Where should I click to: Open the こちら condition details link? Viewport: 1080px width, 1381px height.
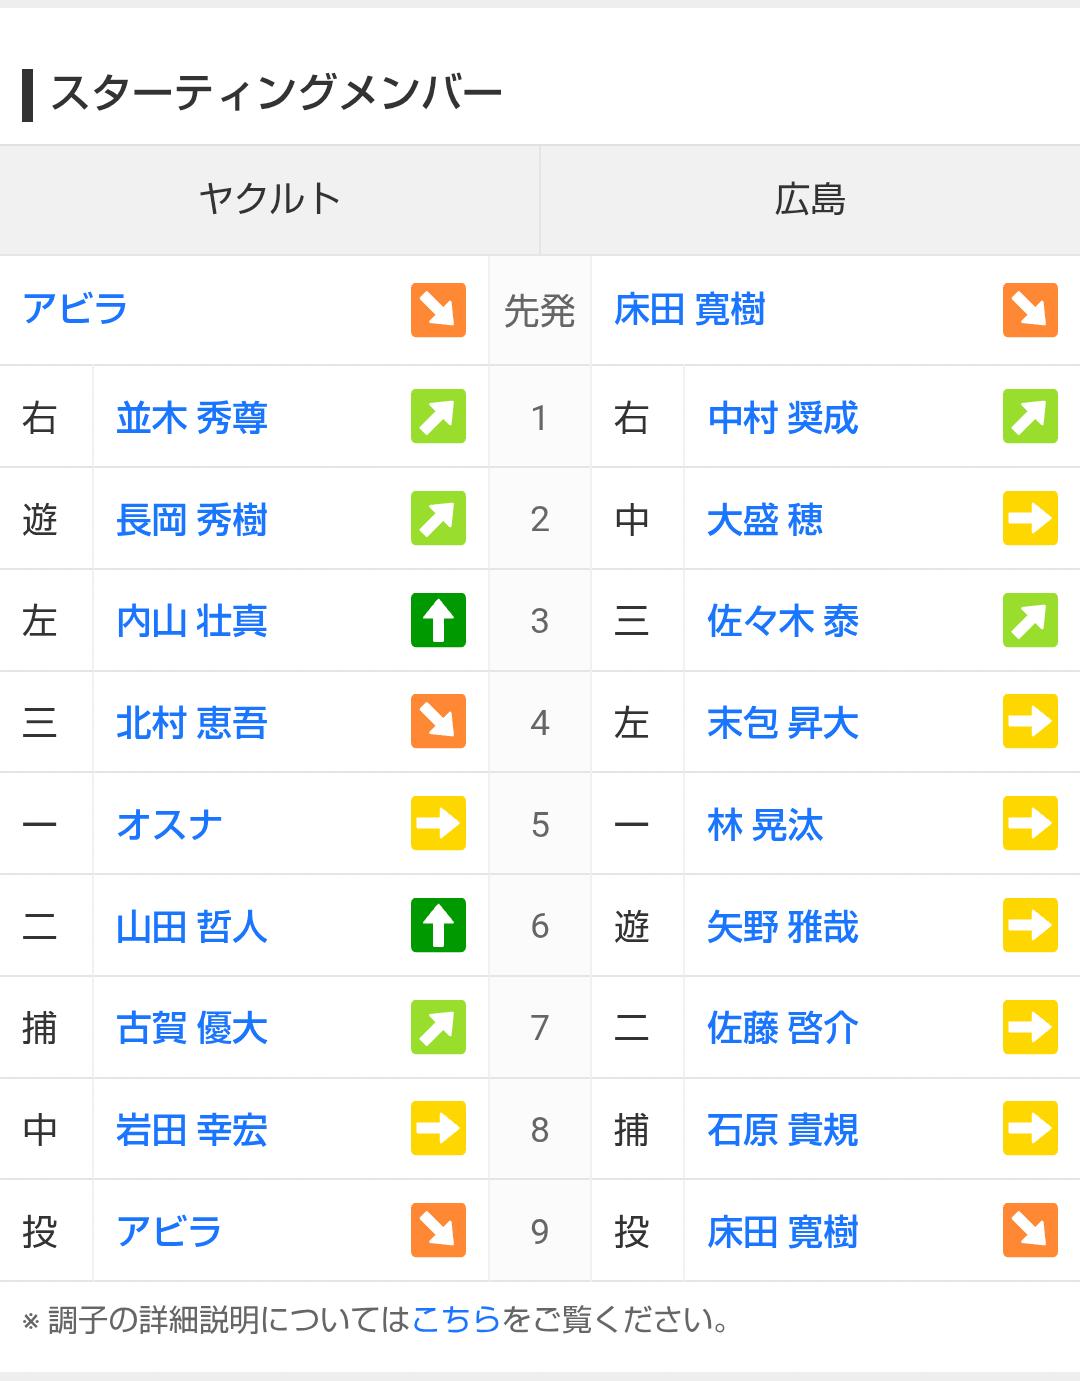click(x=456, y=1320)
